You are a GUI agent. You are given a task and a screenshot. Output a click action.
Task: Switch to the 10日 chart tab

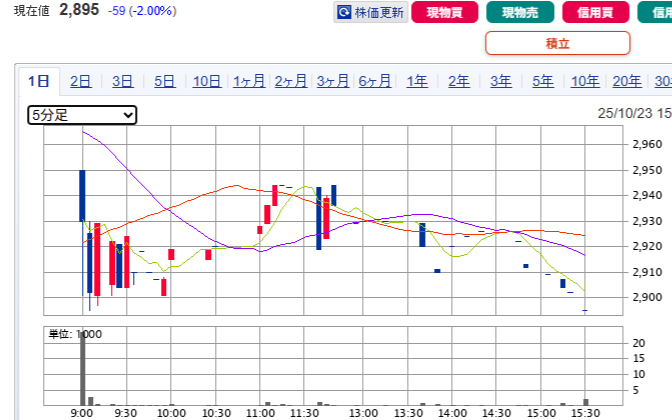pos(207,82)
